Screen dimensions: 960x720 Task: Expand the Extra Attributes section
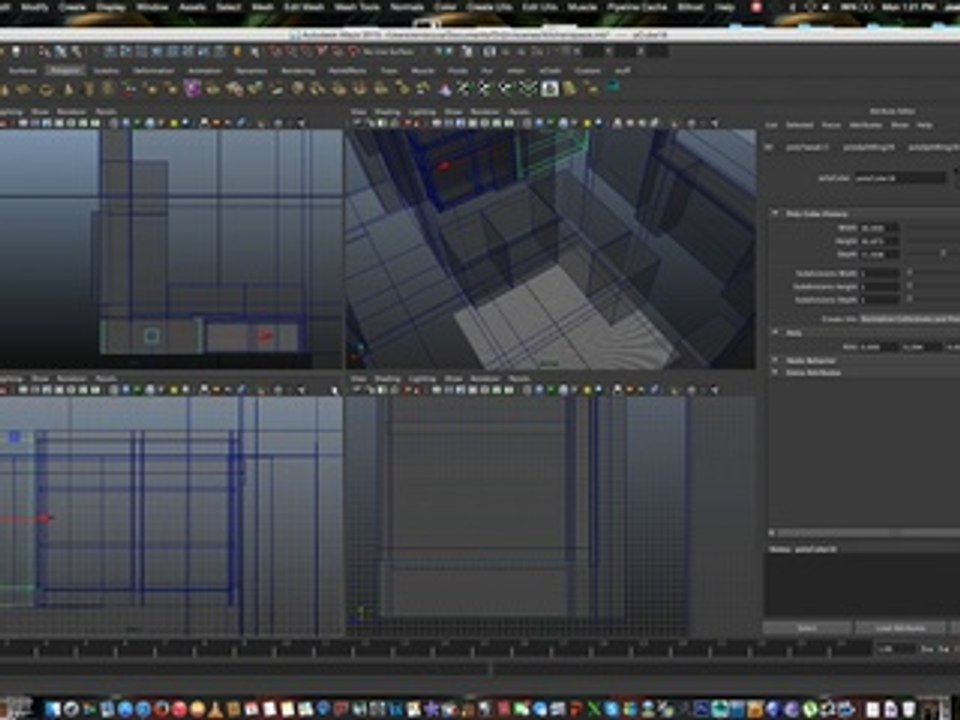pyautogui.click(x=774, y=372)
